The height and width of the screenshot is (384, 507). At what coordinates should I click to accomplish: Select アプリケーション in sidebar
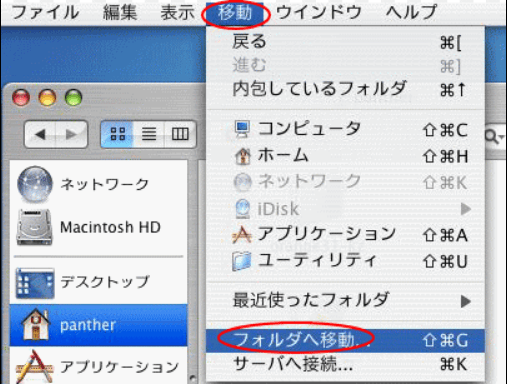[99, 367]
